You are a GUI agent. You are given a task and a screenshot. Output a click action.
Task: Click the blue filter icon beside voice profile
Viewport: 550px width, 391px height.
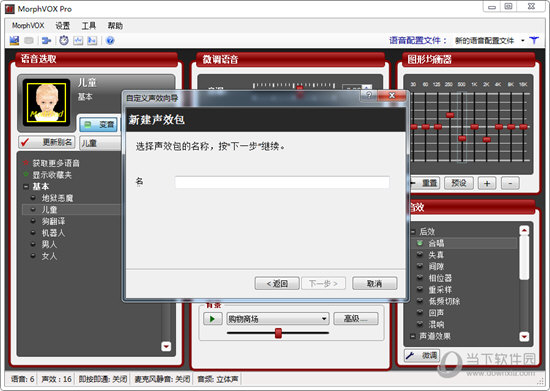pyautogui.click(x=534, y=40)
